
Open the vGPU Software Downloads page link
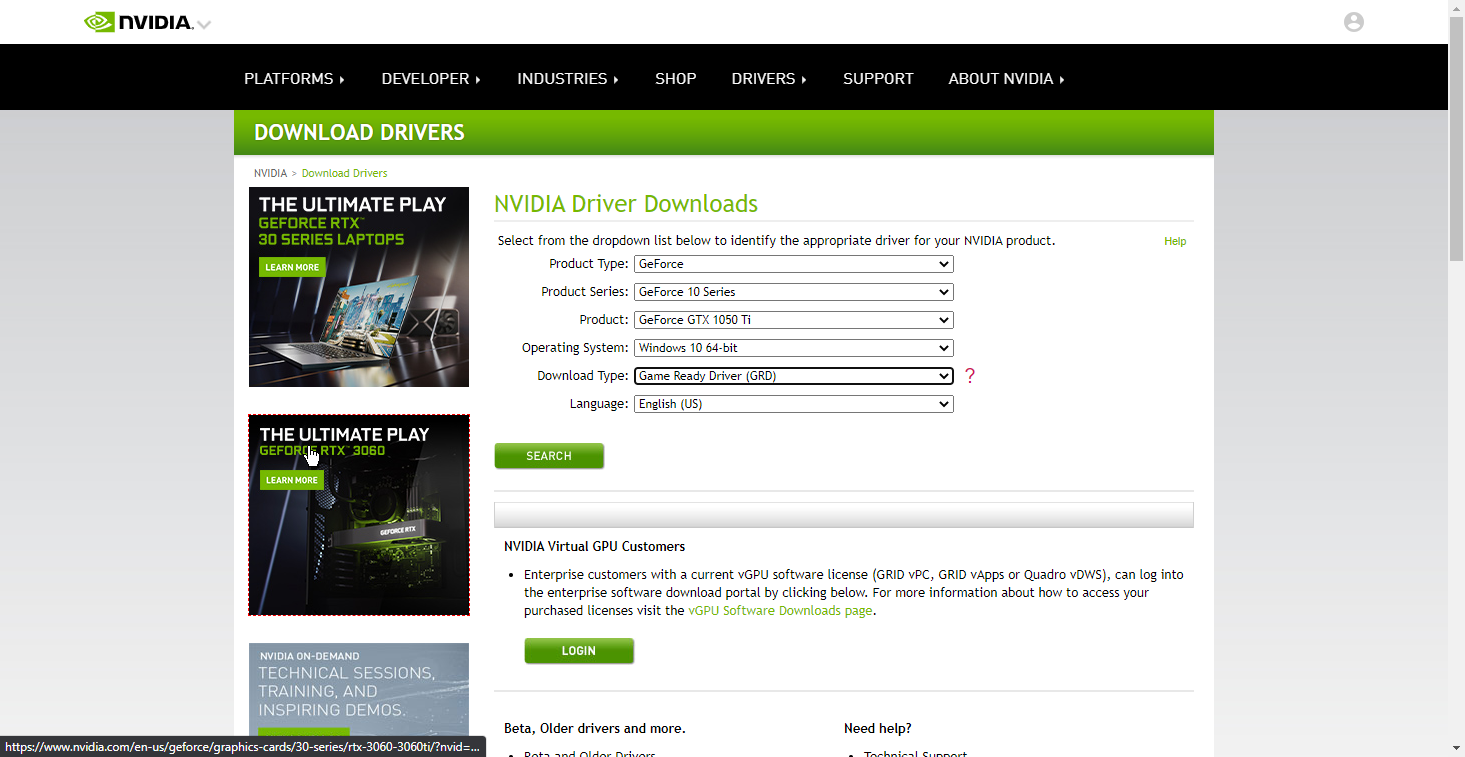780,611
